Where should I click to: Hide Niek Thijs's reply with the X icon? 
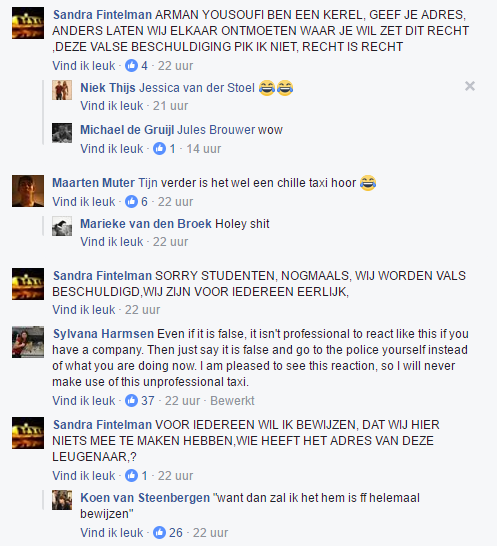[470, 86]
